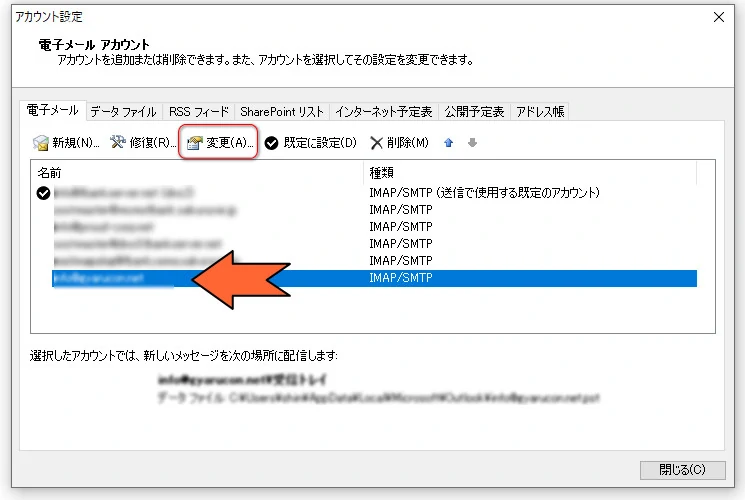Delete the selected account (削除)
This screenshot has width=745, height=500.
(x=399, y=143)
